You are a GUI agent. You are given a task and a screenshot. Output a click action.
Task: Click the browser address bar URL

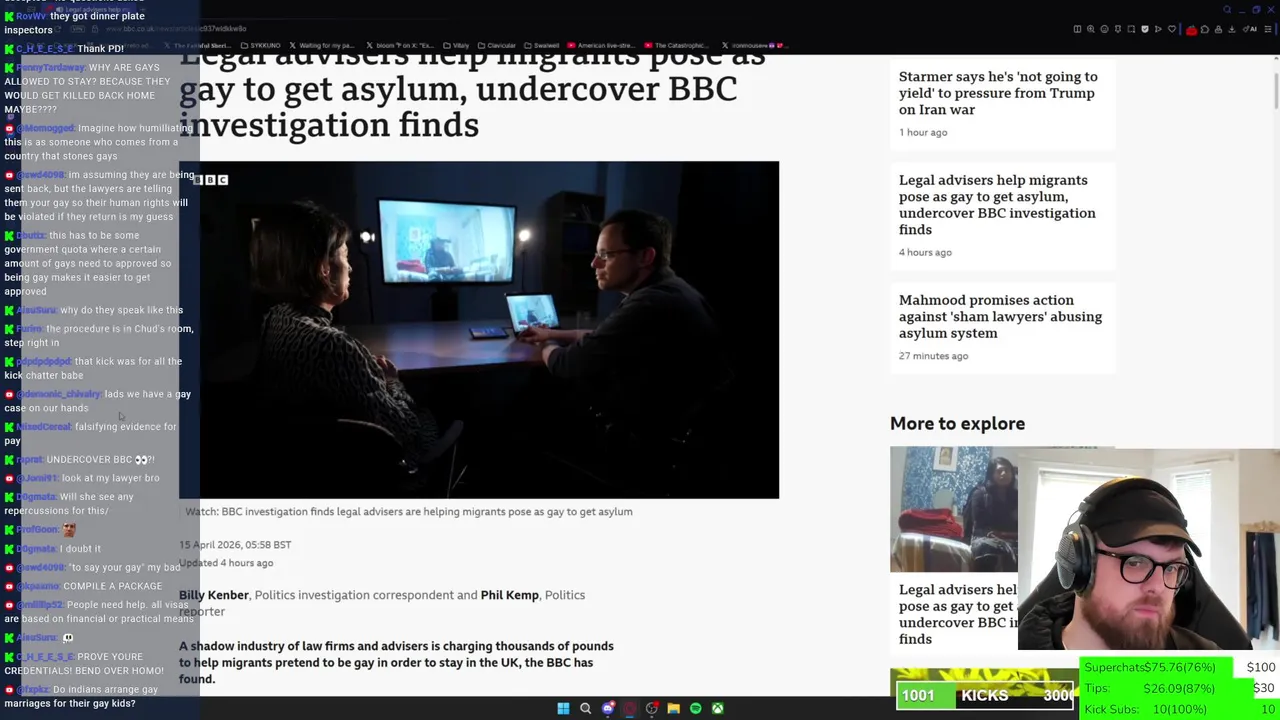click(175, 29)
